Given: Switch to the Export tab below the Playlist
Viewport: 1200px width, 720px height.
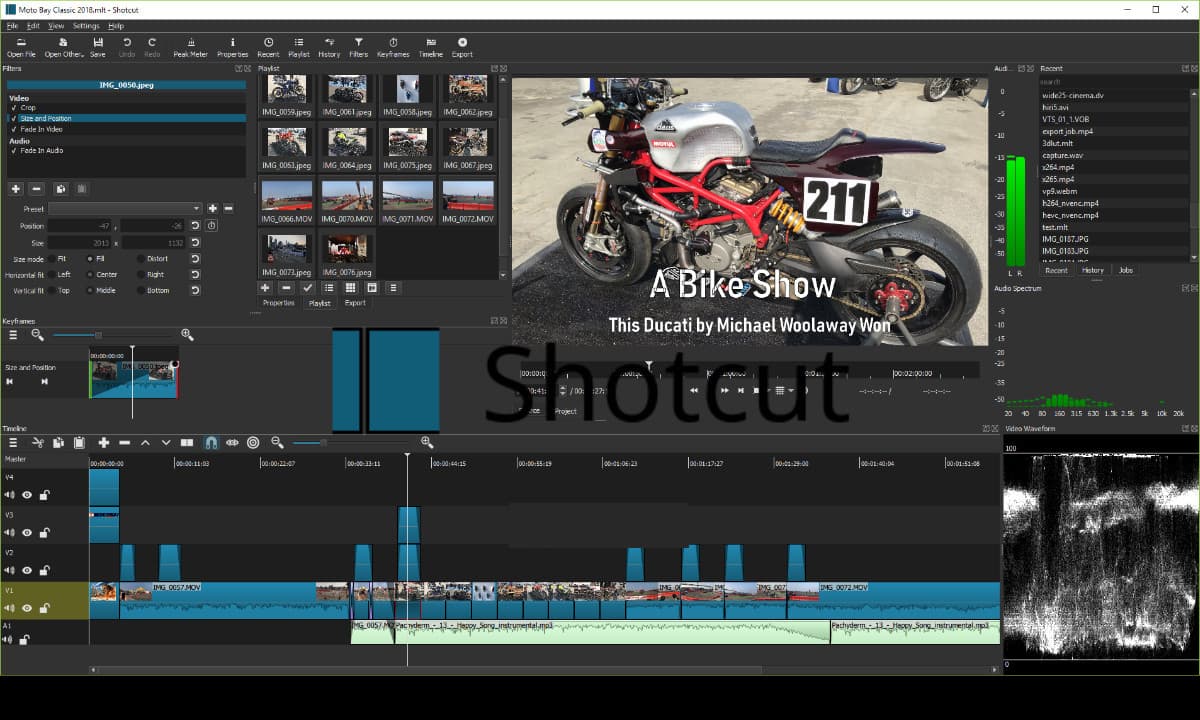Looking at the screenshot, I should click(x=355, y=303).
